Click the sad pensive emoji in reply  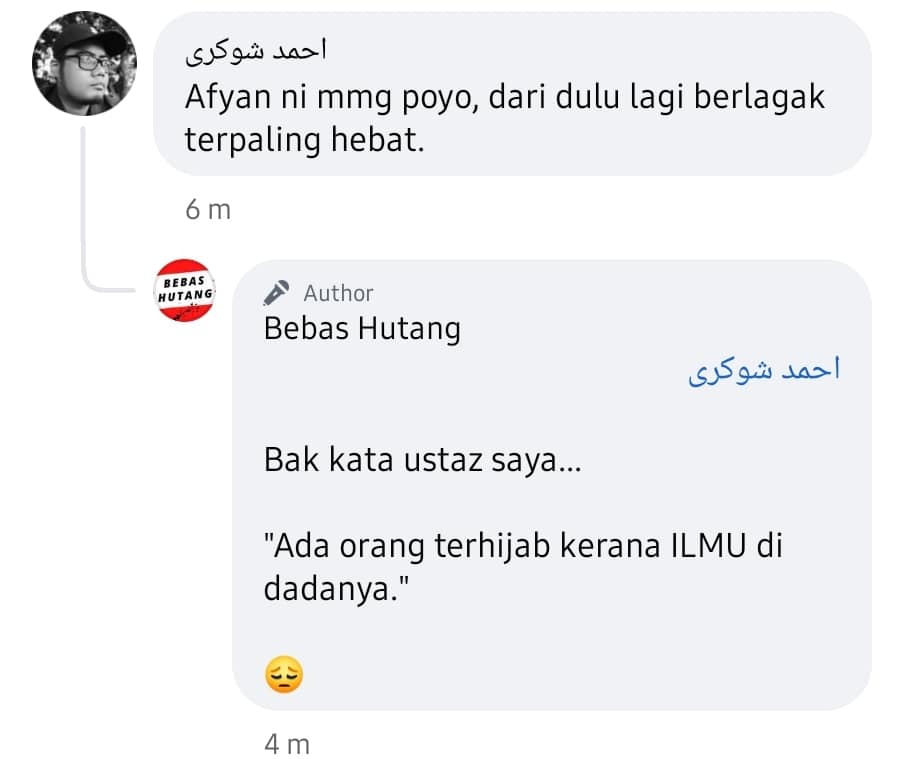pyautogui.click(x=284, y=674)
